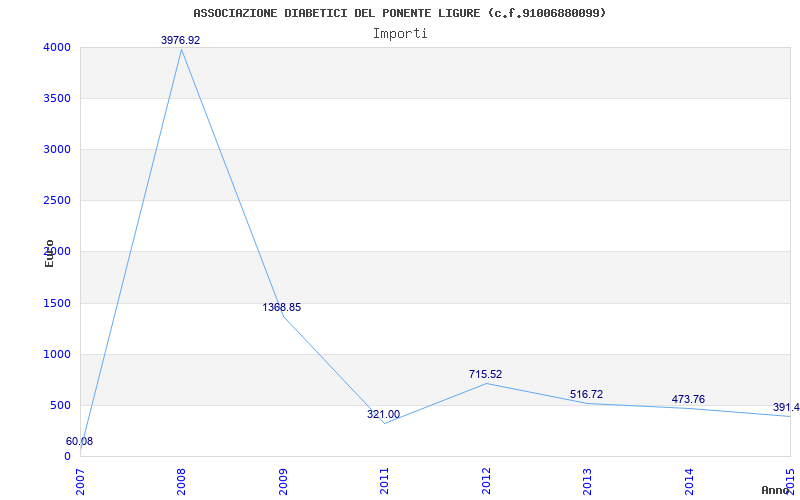This screenshot has width=800, height=500.
Task: Click the 2015 x-axis year label
Action: point(790,481)
